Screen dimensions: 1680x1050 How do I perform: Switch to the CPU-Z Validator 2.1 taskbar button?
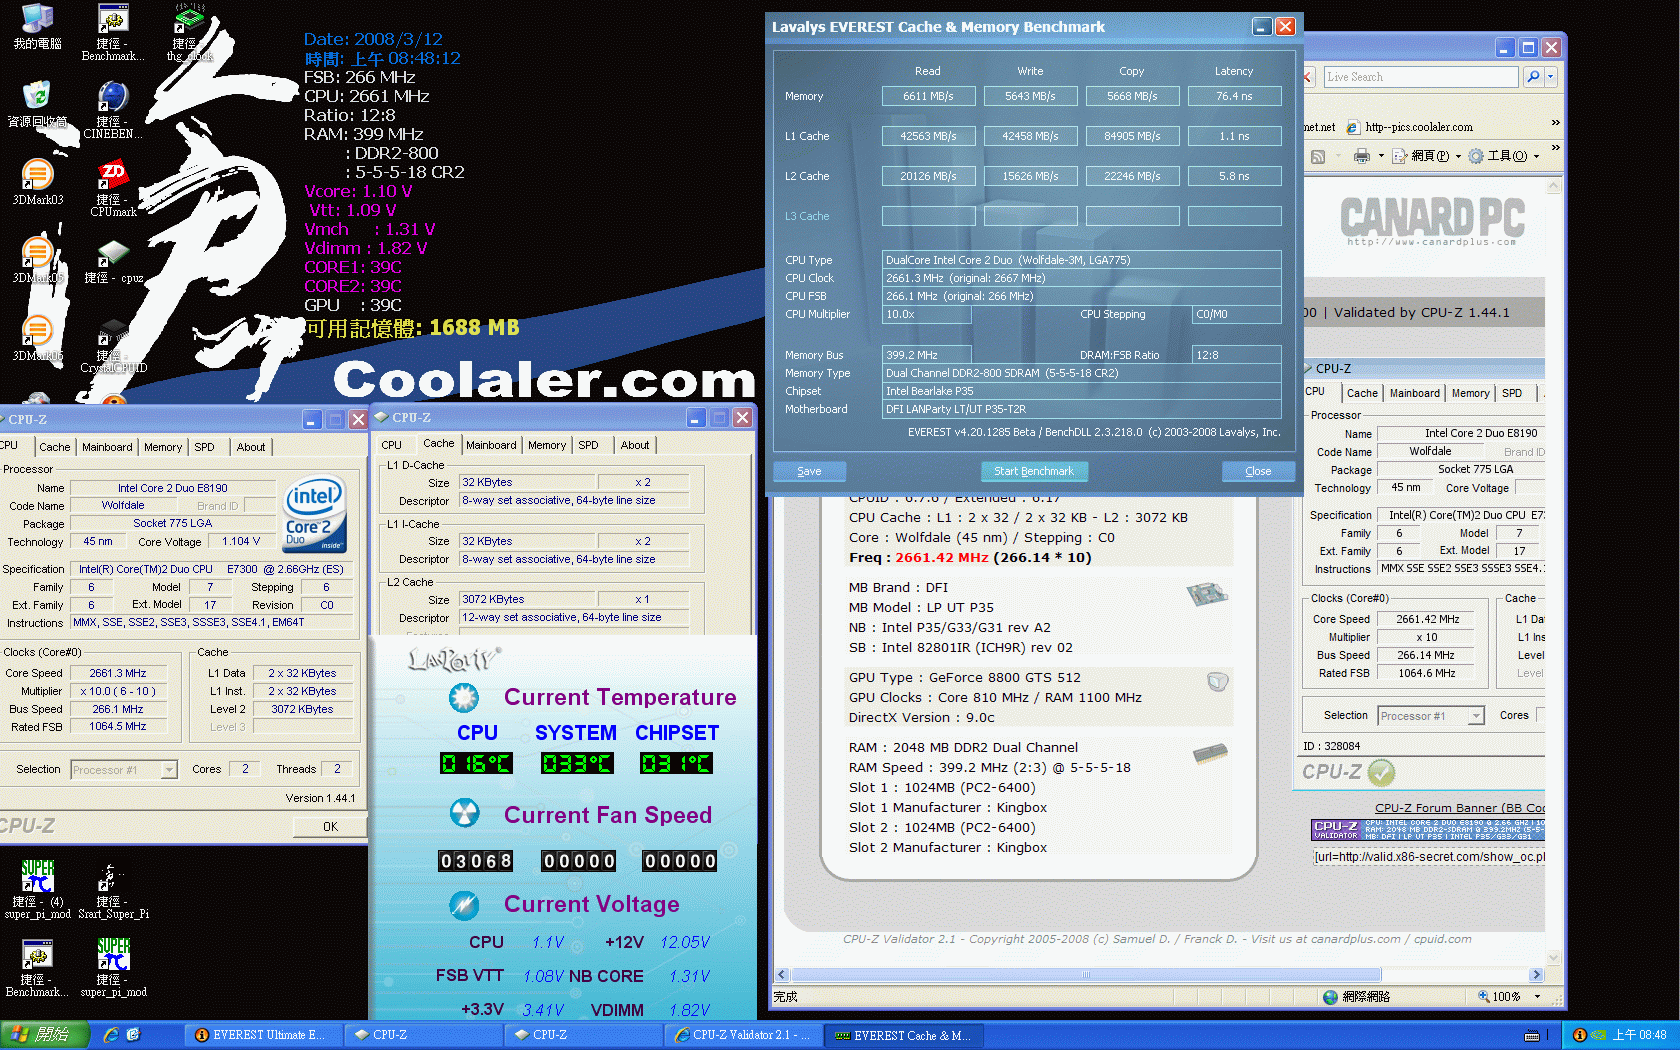tap(743, 1035)
